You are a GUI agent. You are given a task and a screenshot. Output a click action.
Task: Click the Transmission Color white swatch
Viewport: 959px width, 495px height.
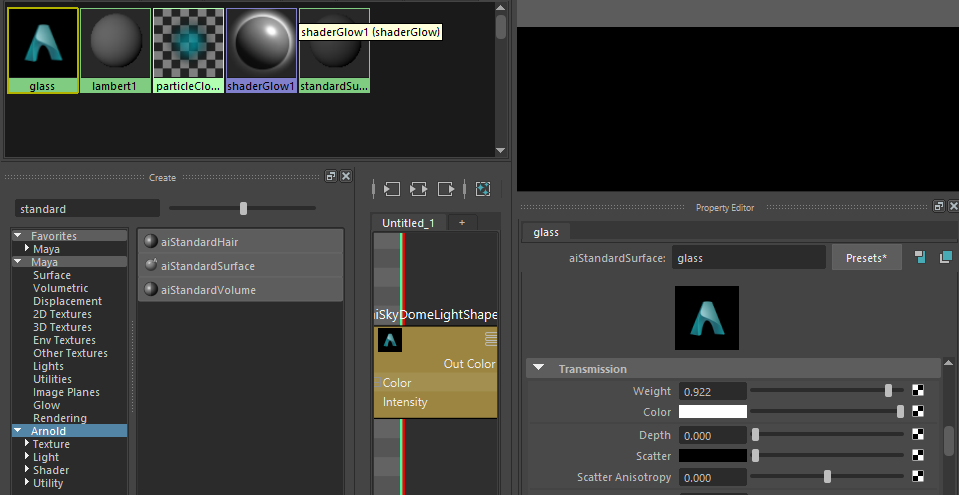coord(712,412)
